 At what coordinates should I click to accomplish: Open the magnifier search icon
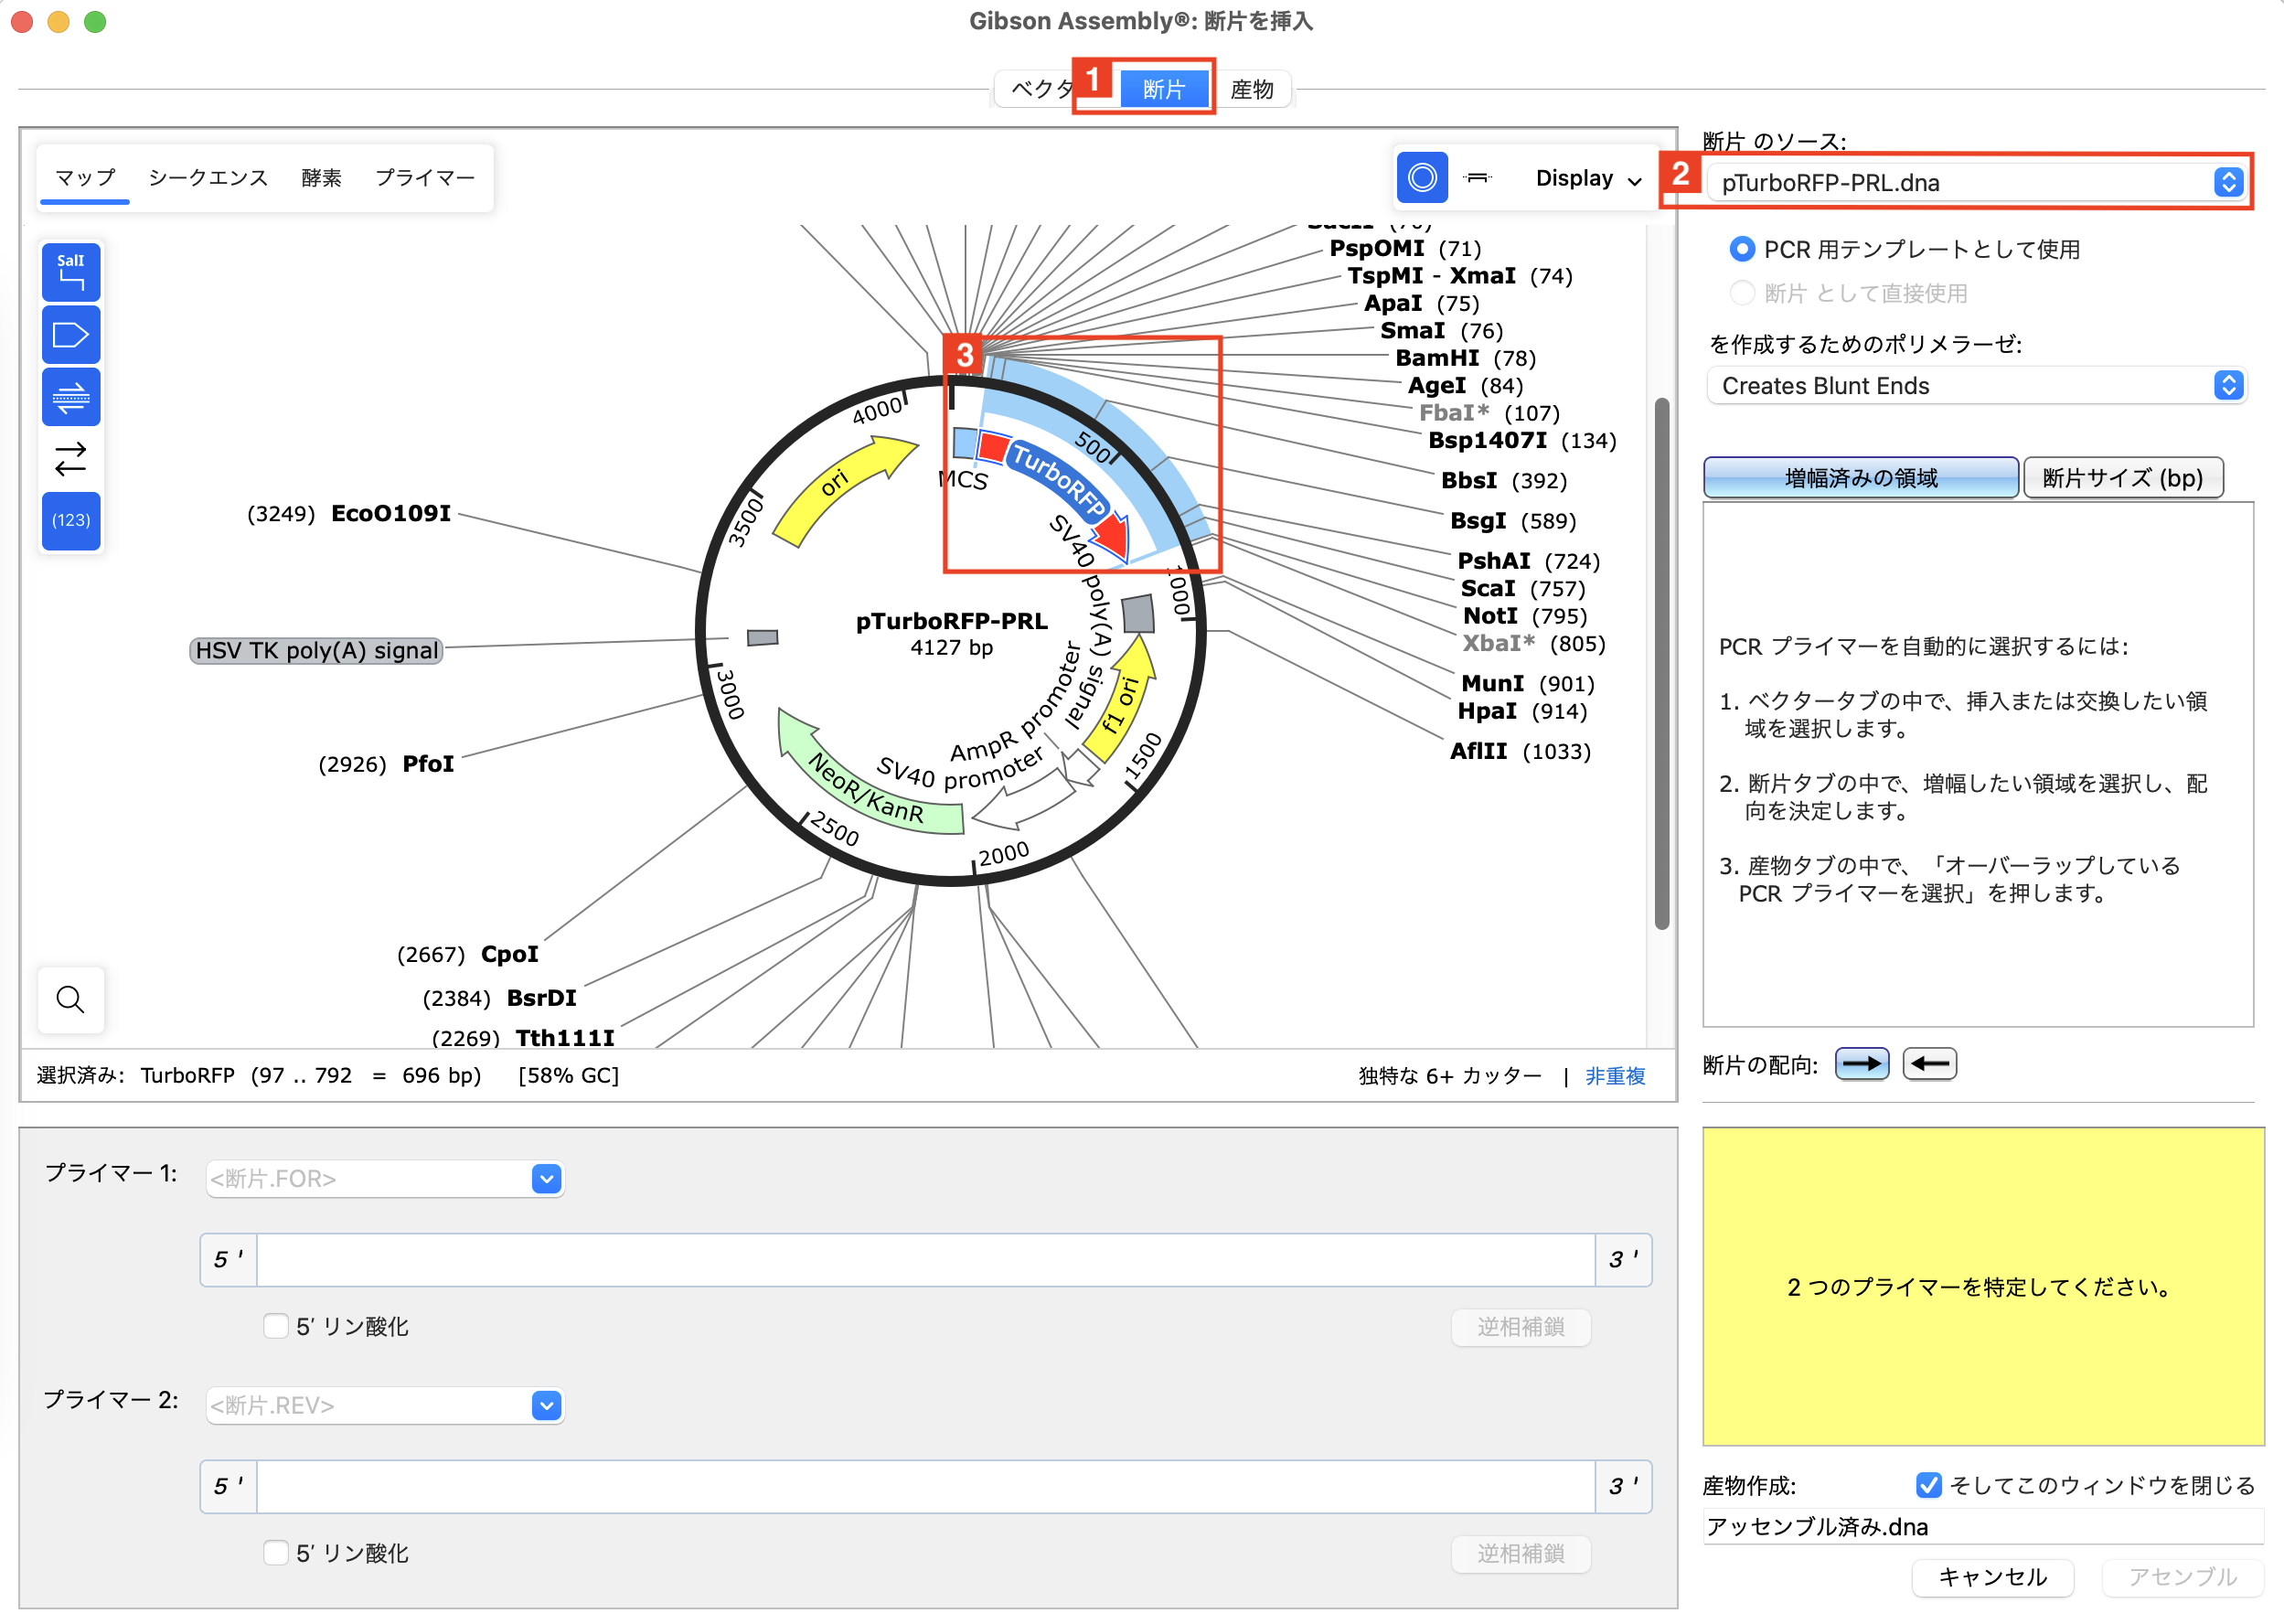pos(70,999)
